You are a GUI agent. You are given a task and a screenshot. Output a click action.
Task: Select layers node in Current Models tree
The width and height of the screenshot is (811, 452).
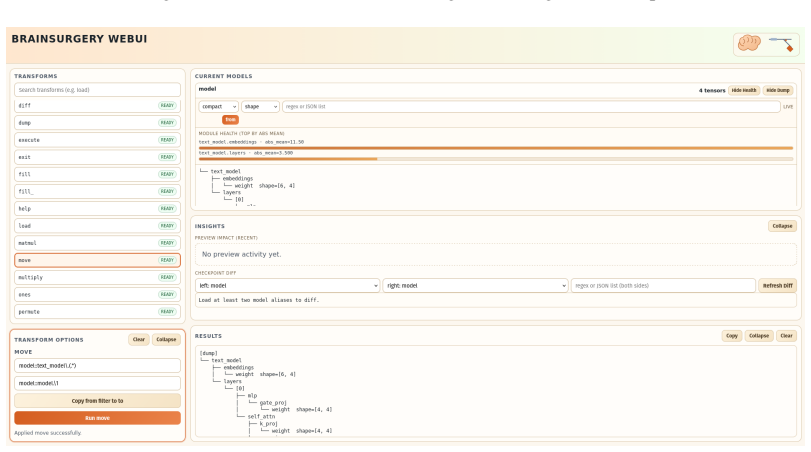coord(232,192)
